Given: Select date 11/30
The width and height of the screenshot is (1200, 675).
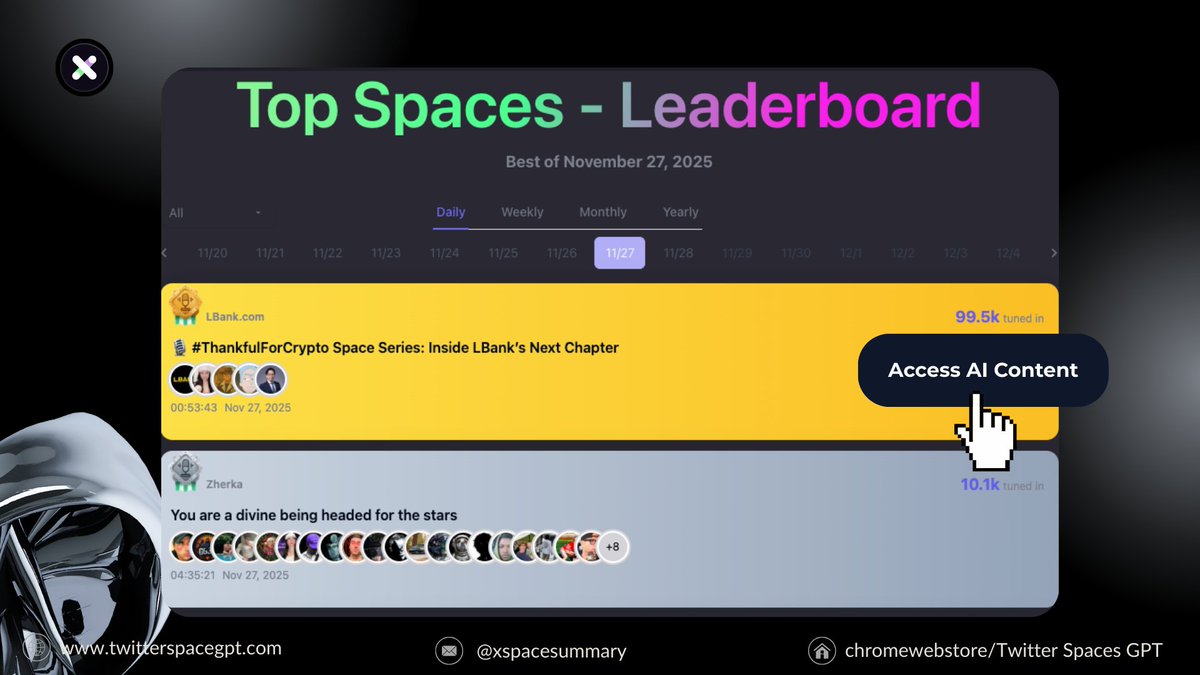Looking at the screenshot, I should pos(796,253).
